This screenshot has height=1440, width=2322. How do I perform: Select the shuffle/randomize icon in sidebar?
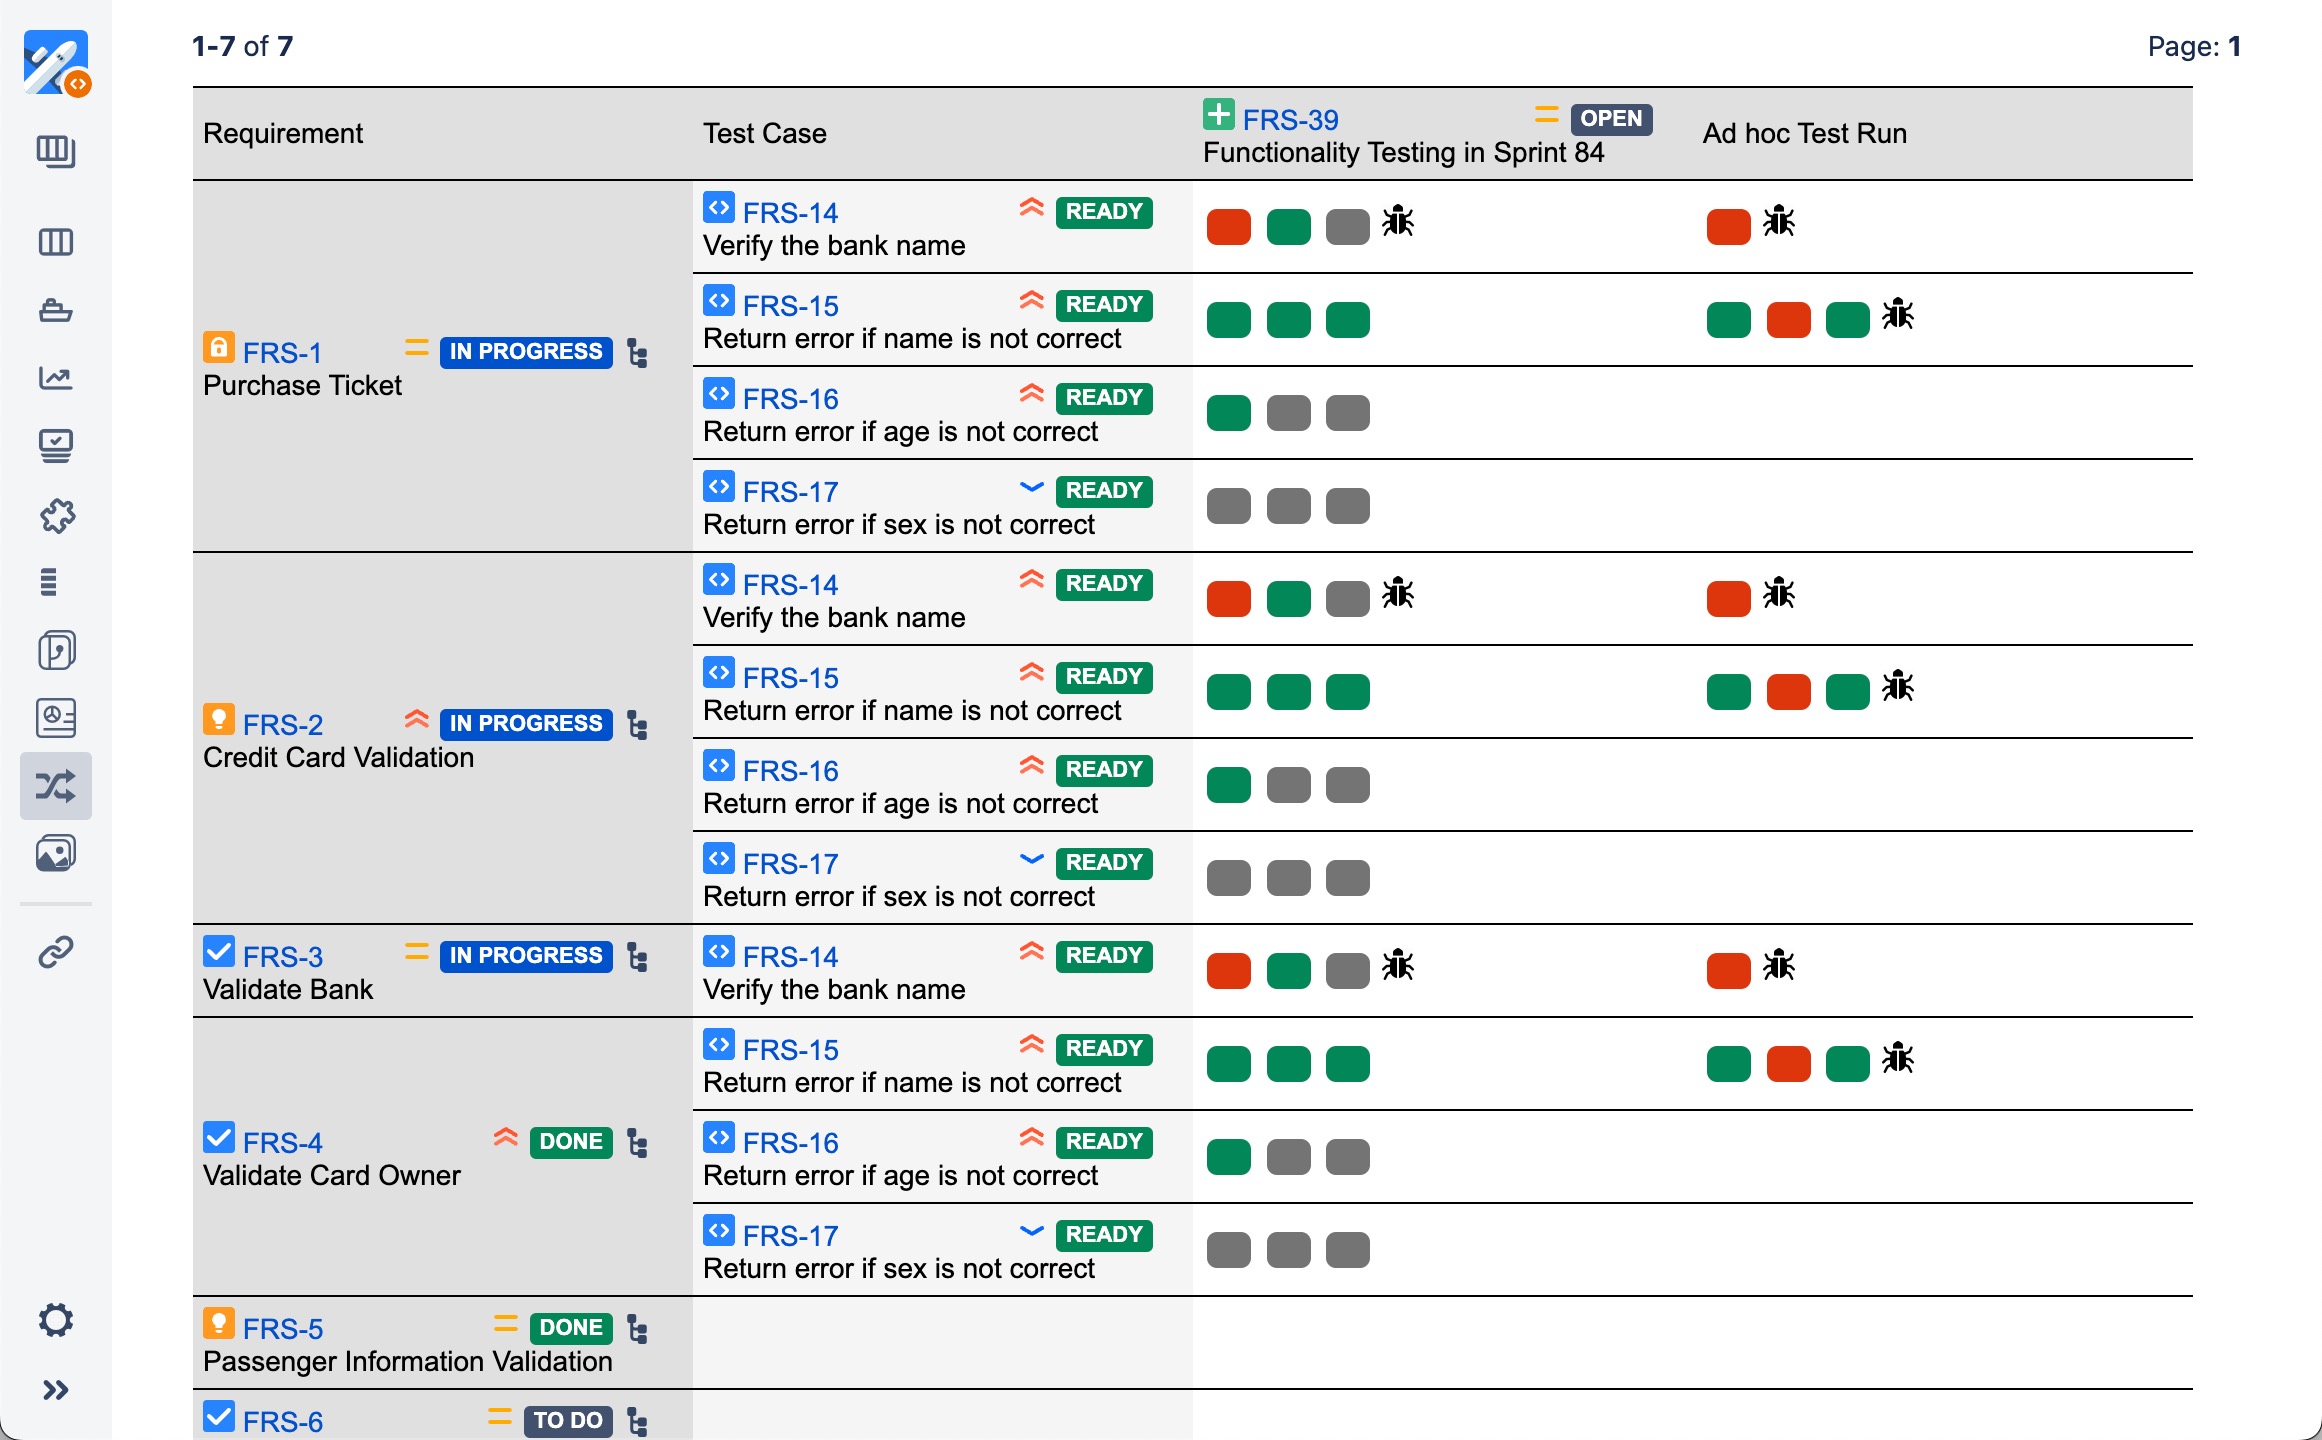[56, 785]
